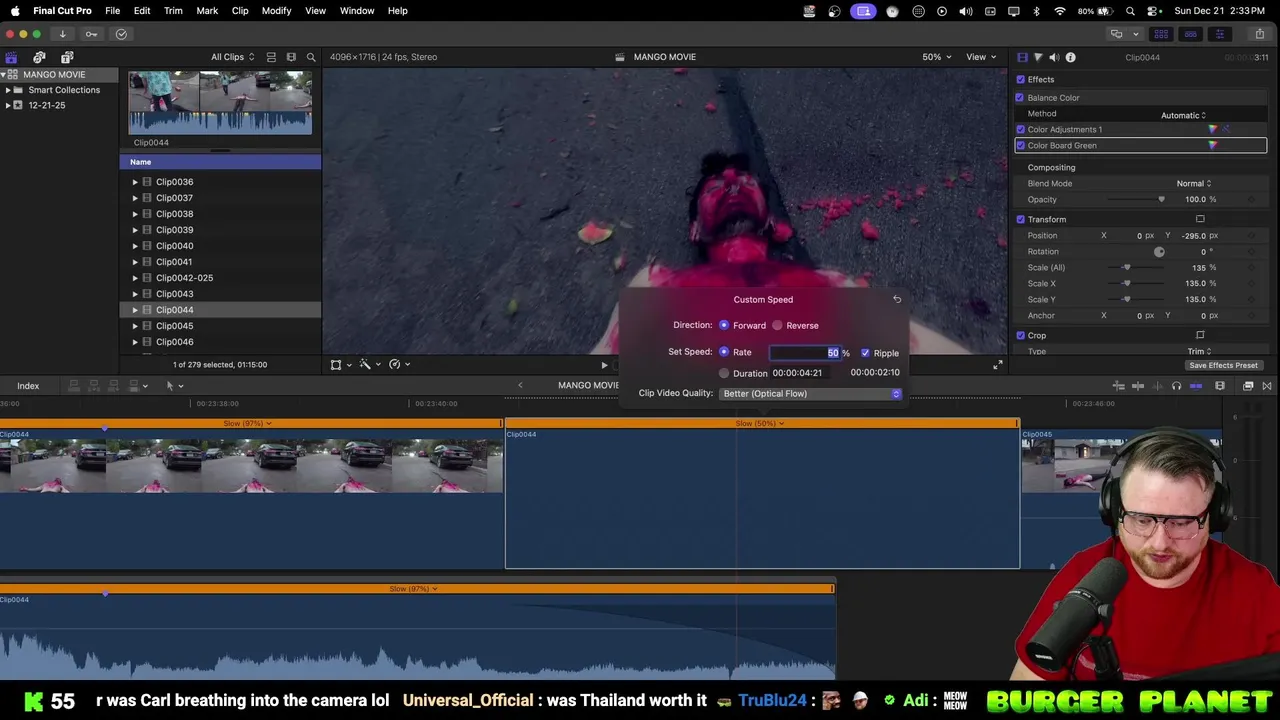Expand Clip0044 disclosure triangle in list

(x=135, y=310)
